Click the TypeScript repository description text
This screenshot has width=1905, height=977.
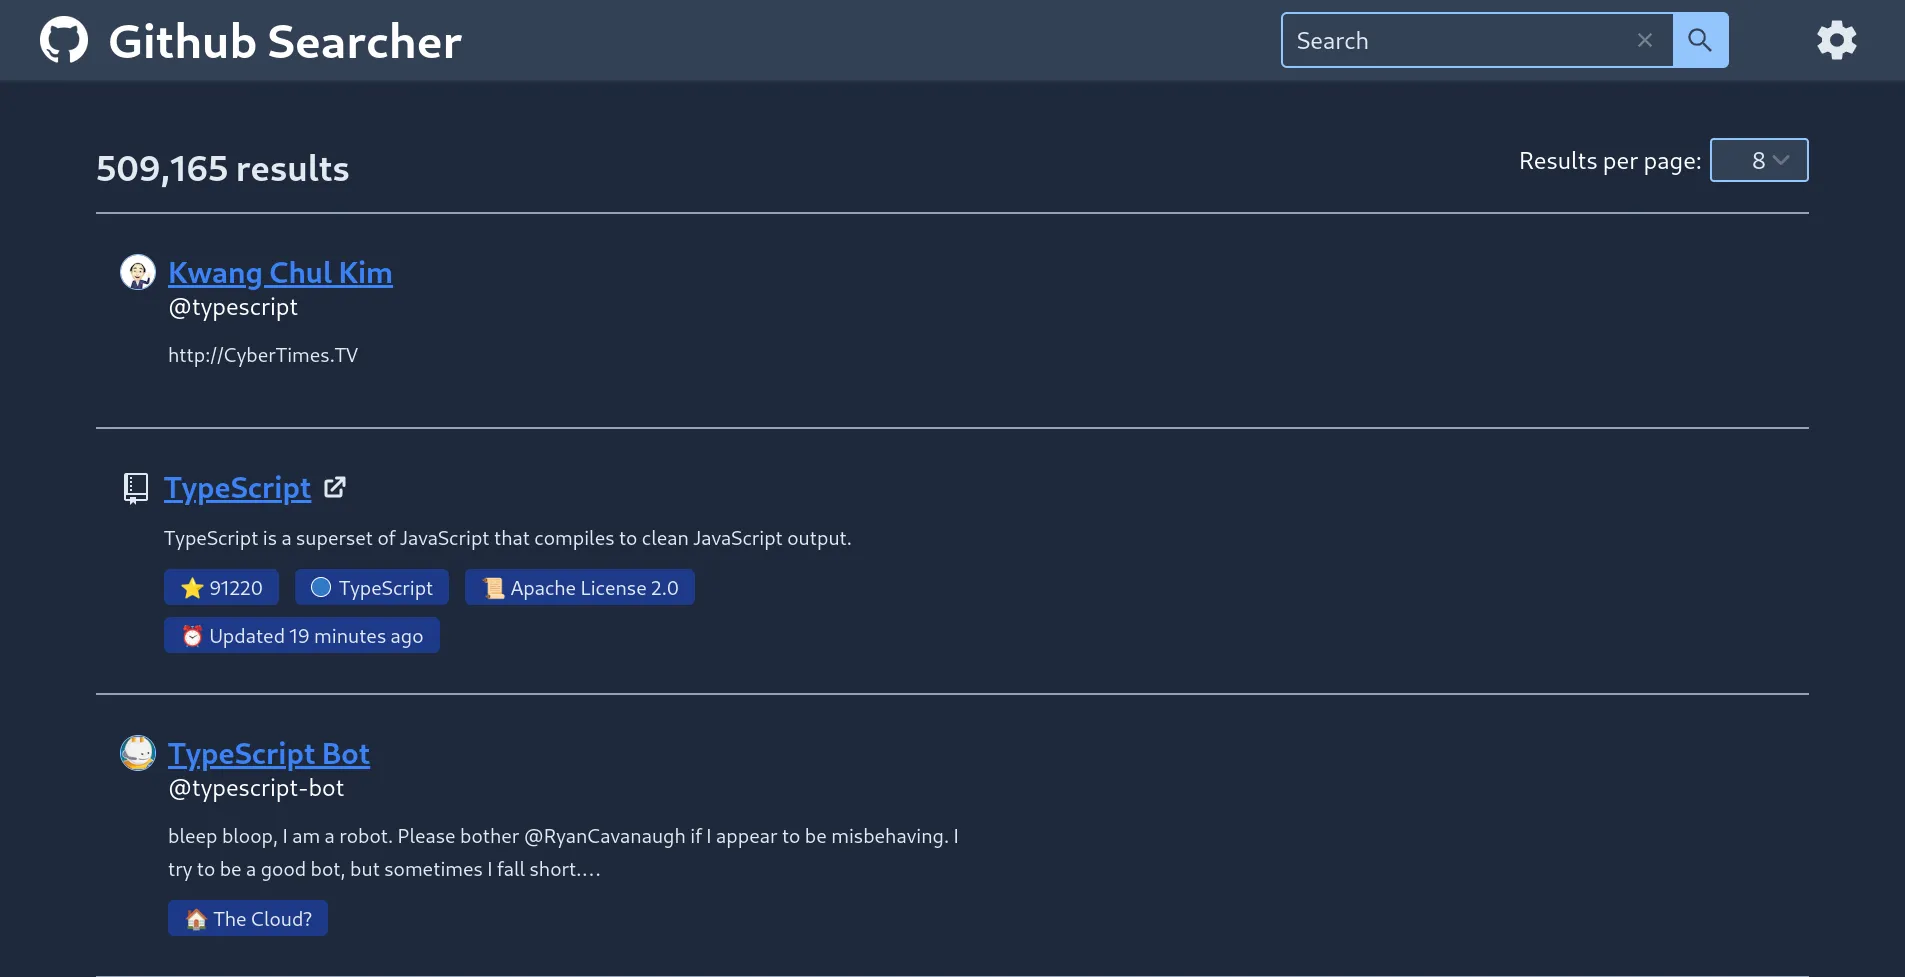pyautogui.click(x=508, y=538)
